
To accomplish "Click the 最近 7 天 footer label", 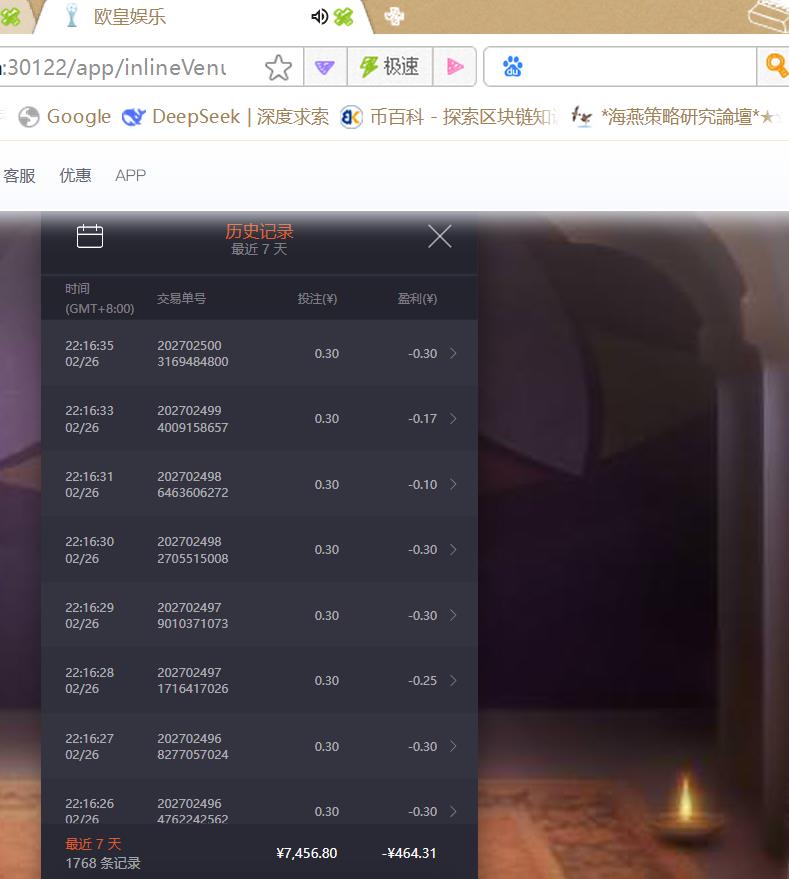I will point(93,844).
